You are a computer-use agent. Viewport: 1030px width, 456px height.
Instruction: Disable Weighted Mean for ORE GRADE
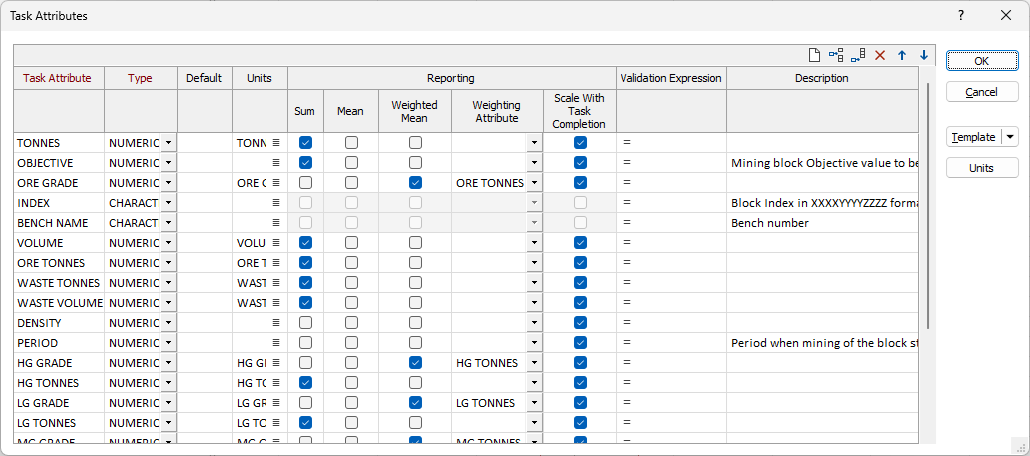(x=415, y=183)
